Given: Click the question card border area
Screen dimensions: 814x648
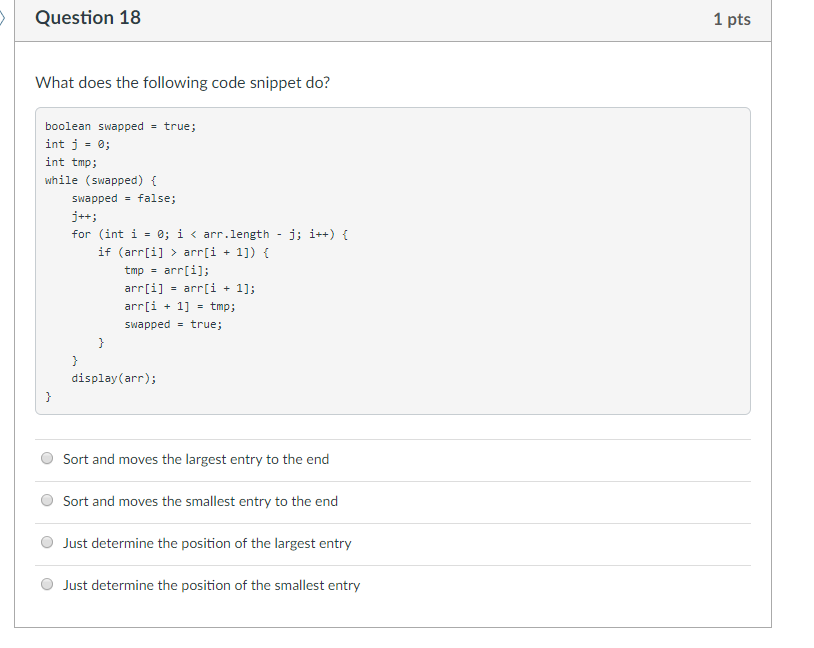Looking at the screenshot, I should click(x=770, y=300).
